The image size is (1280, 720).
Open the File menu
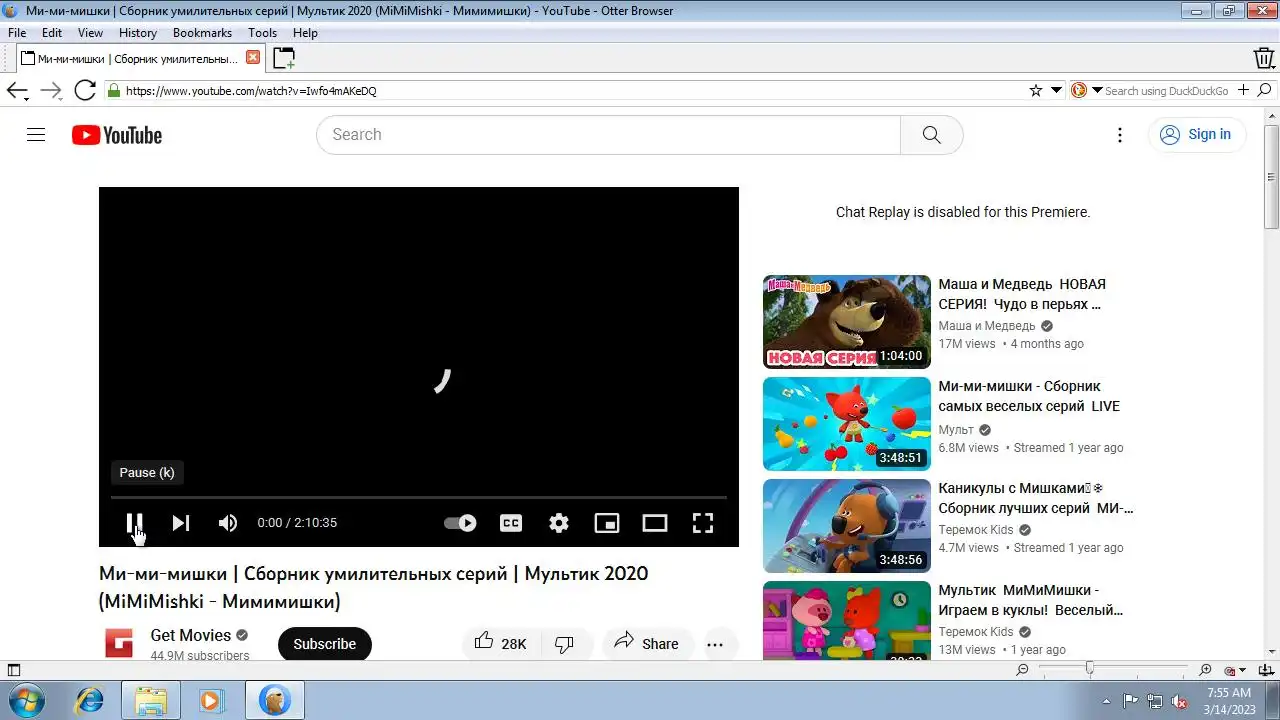(x=17, y=33)
